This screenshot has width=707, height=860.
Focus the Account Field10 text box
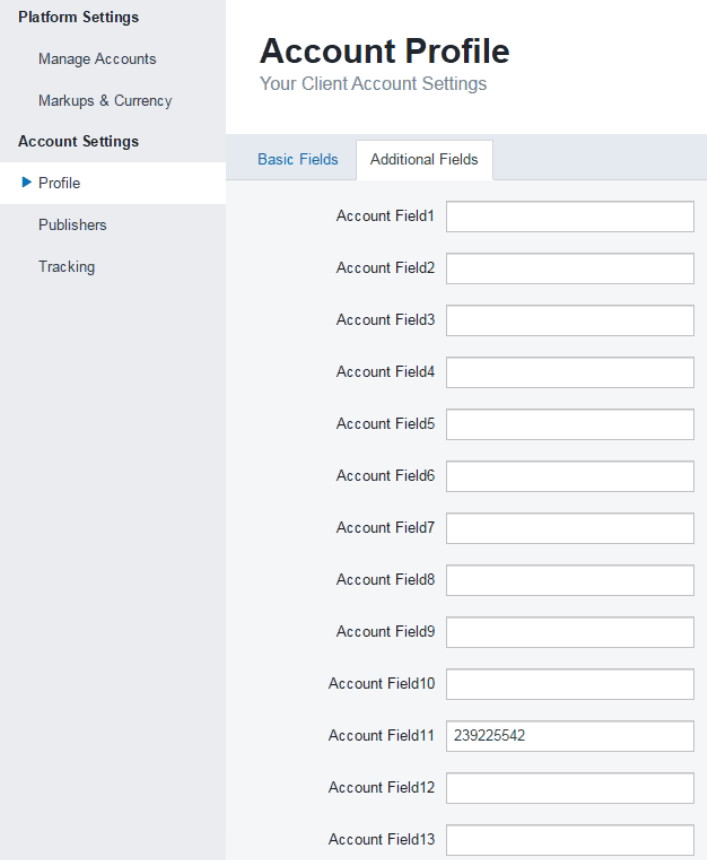(570, 684)
